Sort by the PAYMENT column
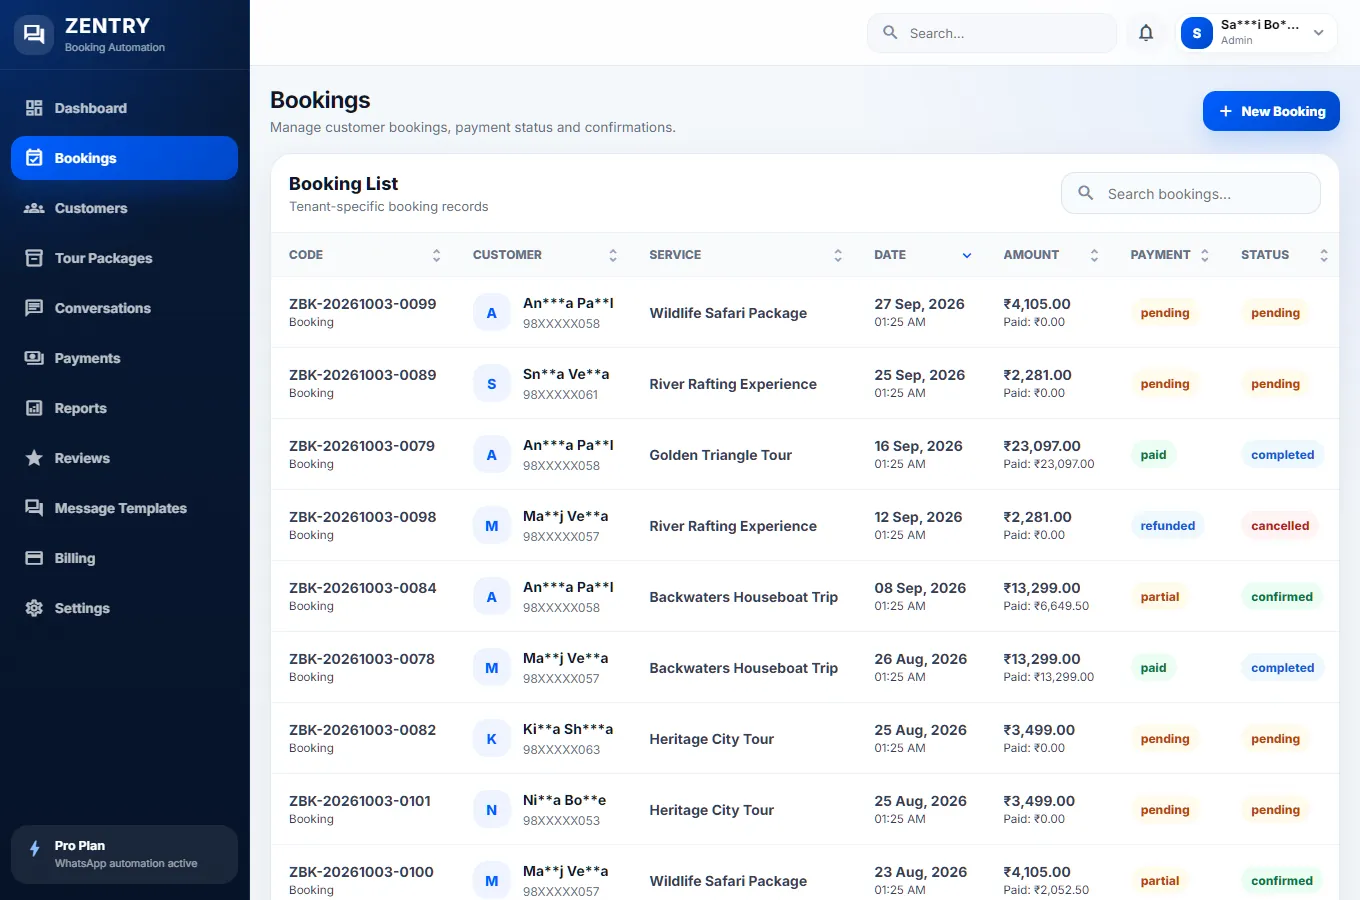The image size is (1360, 900). click(1204, 255)
